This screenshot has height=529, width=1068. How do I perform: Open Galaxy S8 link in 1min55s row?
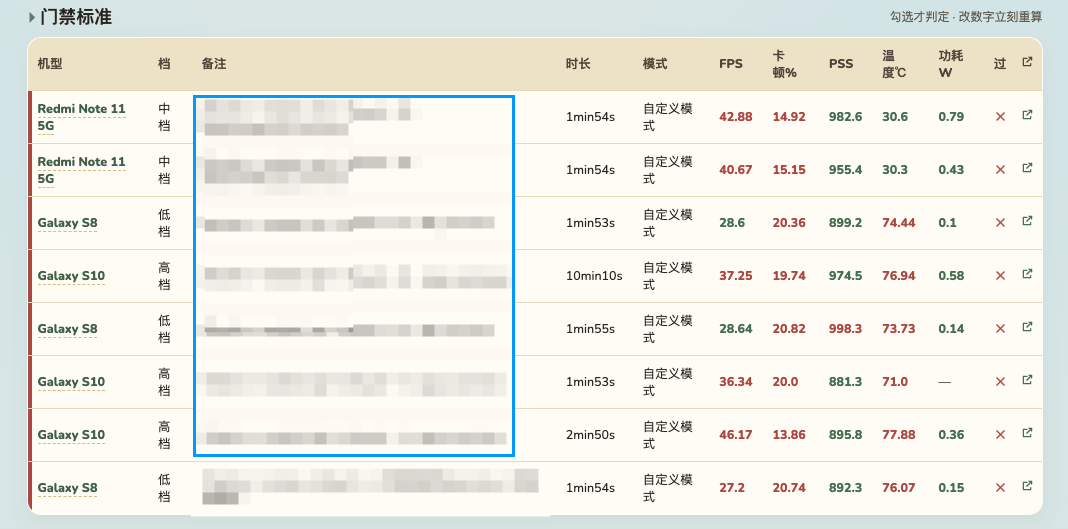[67, 330]
